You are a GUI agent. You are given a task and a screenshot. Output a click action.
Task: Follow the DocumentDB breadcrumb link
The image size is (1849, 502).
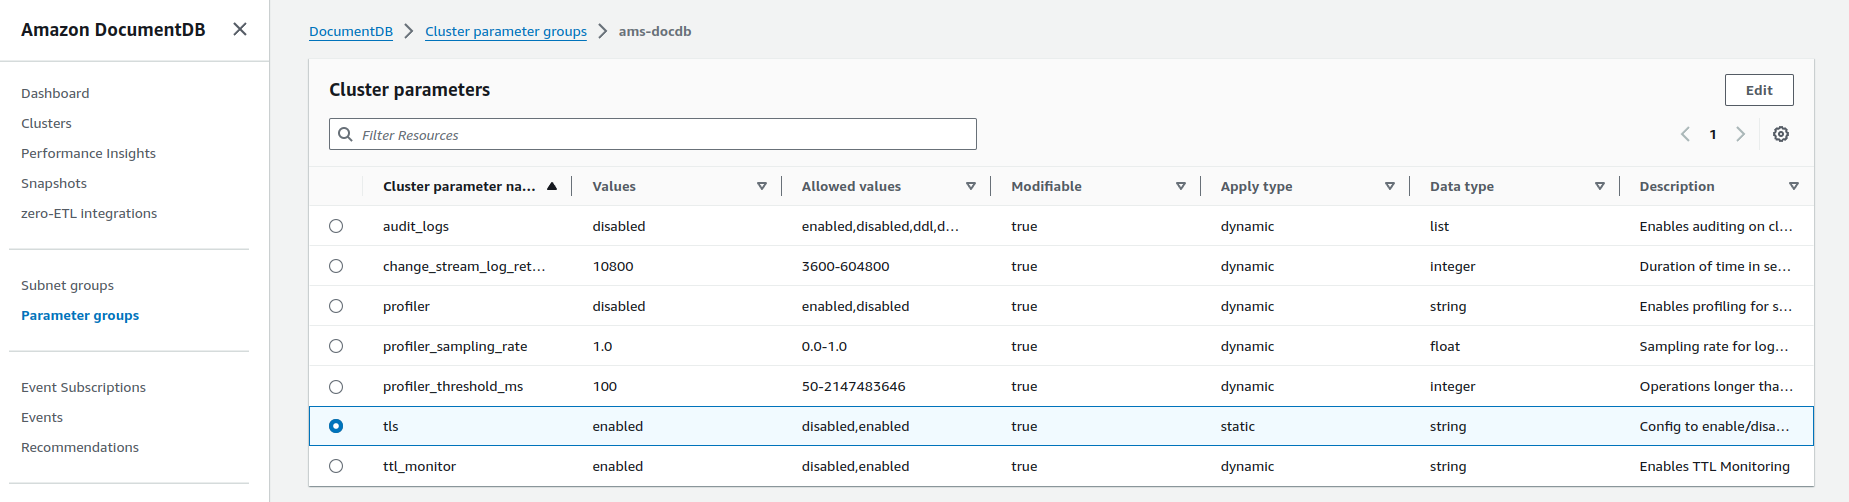coord(351,31)
